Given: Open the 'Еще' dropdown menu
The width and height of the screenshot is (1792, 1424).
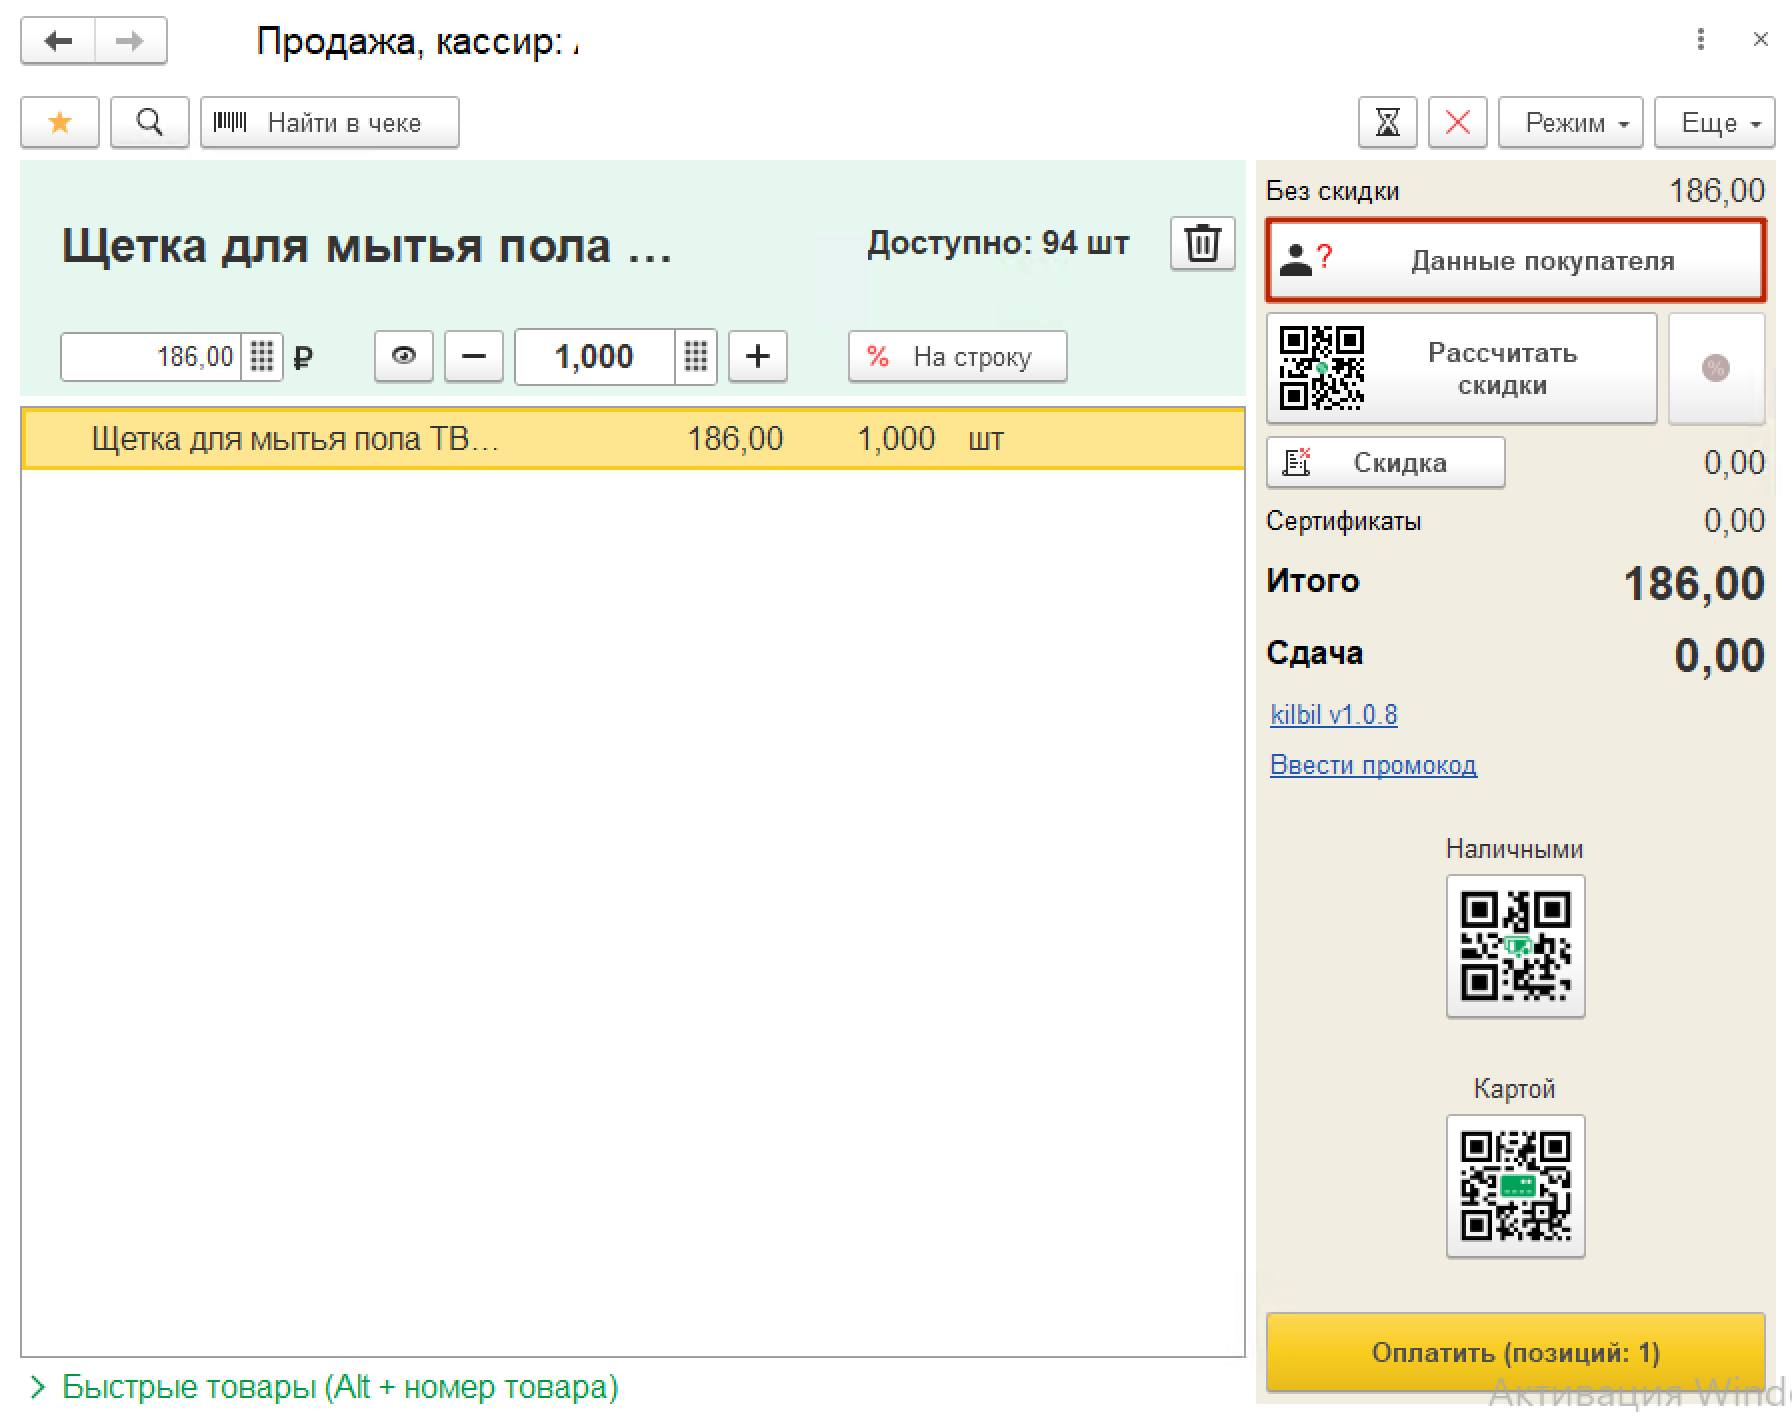Looking at the screenshot, I should pyautogui.click(x=1715, y=122).
